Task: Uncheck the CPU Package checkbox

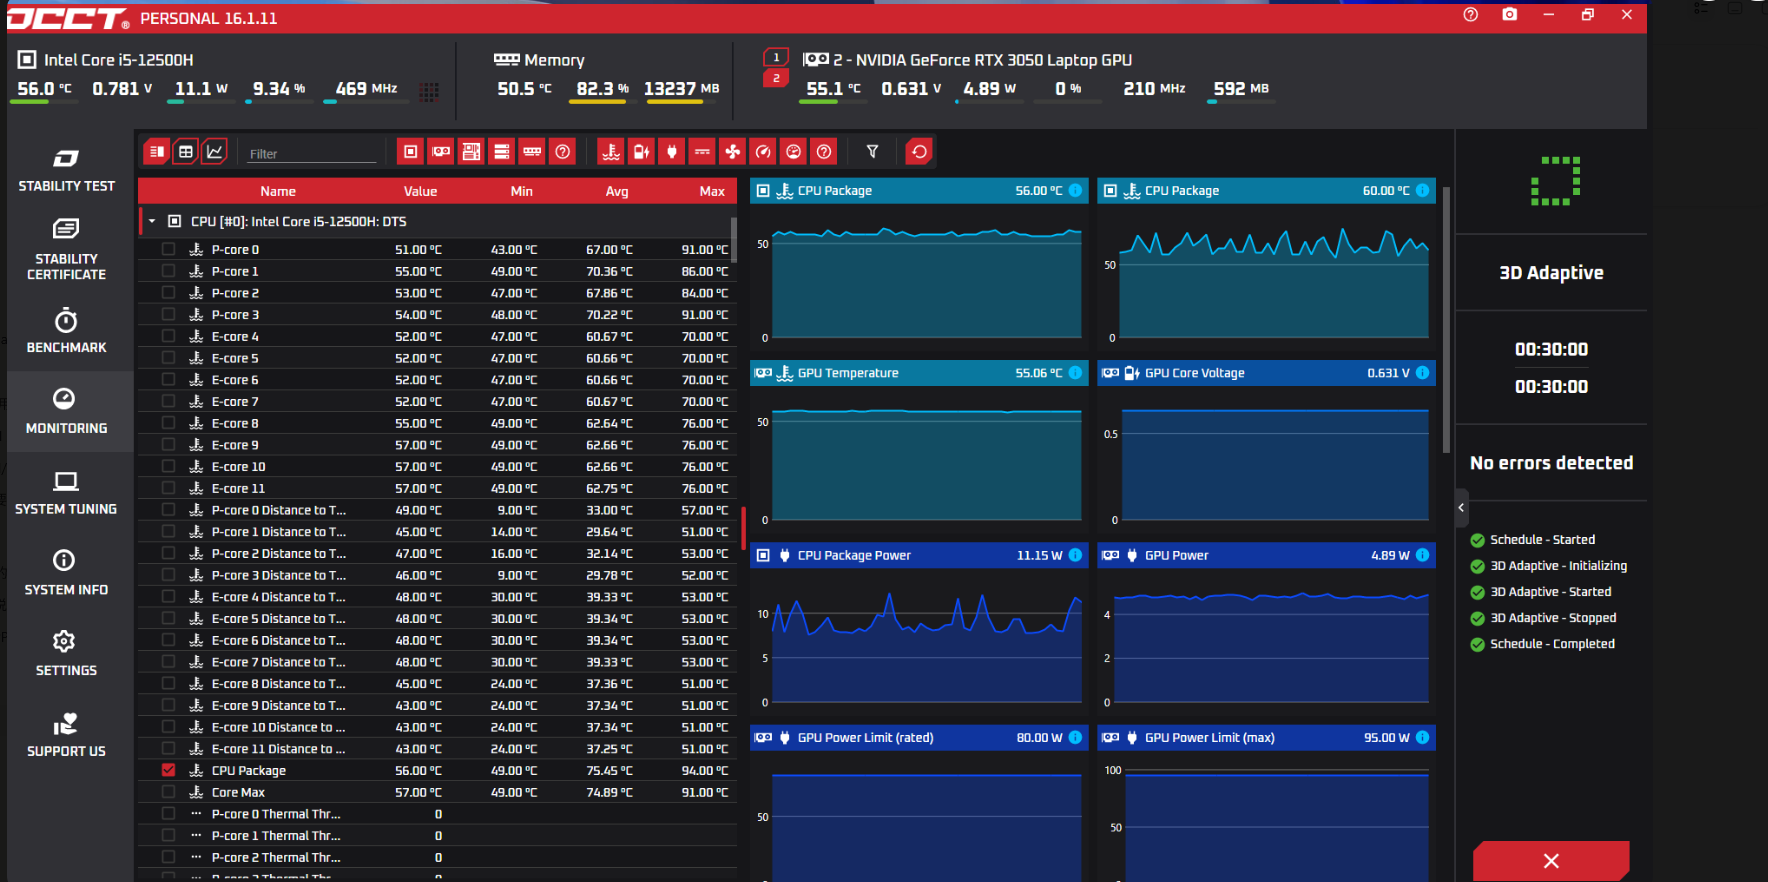Action: [x=168, y=770]
